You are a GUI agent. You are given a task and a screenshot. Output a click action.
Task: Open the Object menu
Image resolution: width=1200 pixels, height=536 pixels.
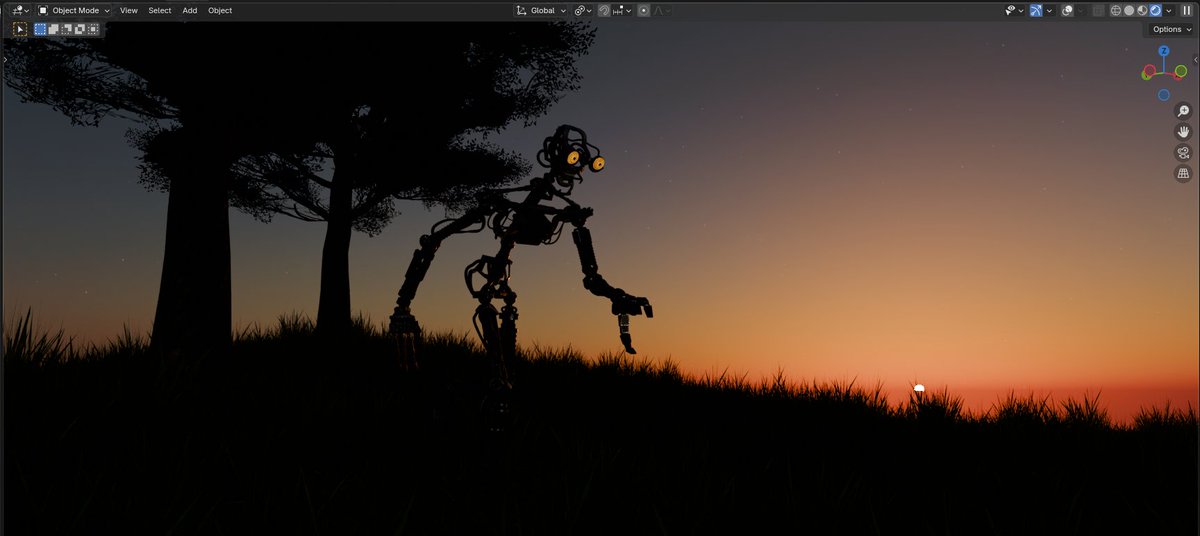(x=220, y=10)
